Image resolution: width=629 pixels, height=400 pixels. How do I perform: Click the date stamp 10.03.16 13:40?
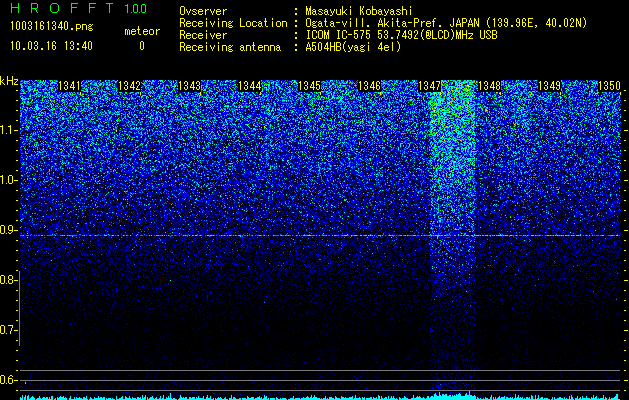(x=51, y=46)
